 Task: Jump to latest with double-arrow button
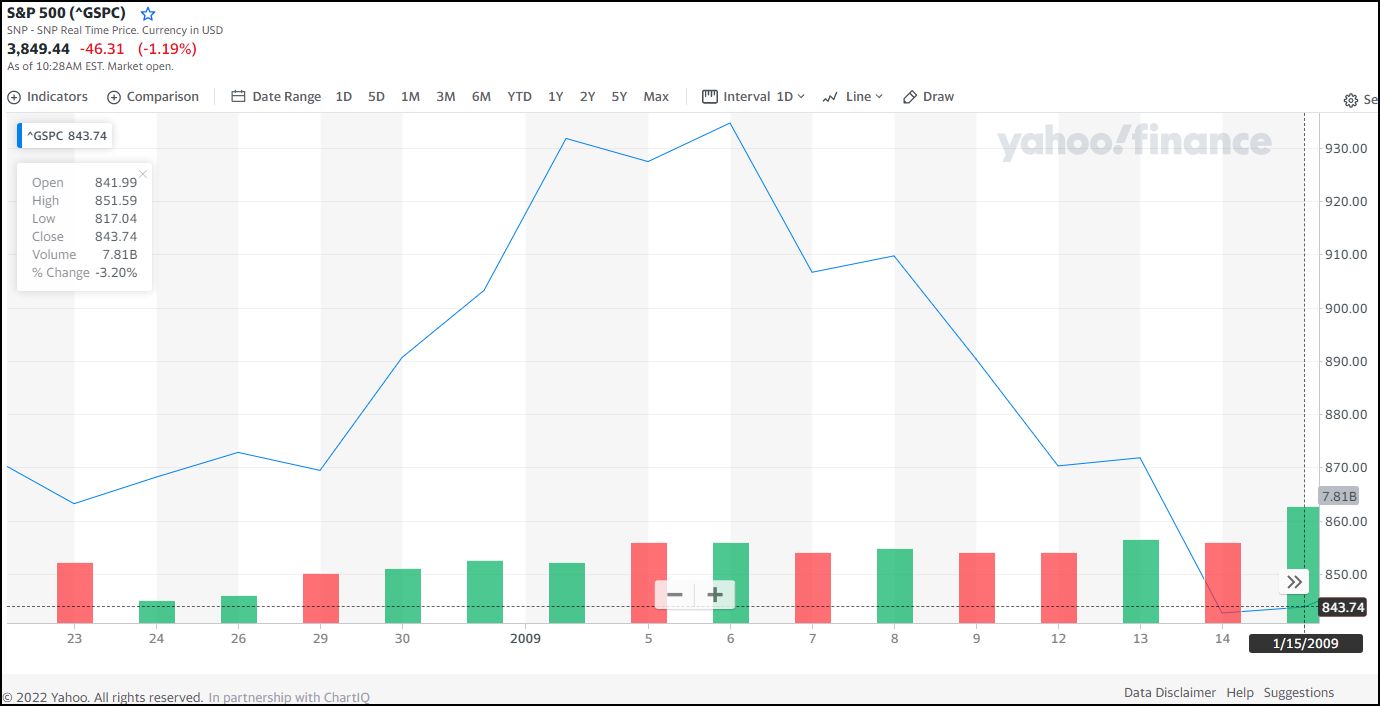click(1294, 582)
